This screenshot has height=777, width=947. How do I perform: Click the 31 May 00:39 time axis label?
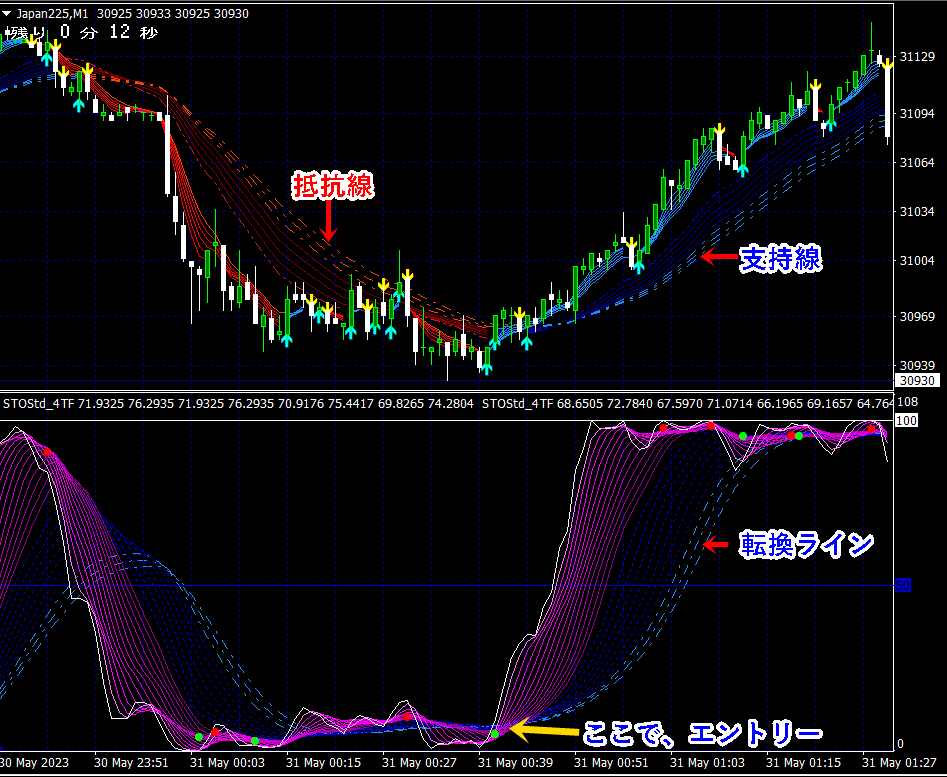click(515, 763)
